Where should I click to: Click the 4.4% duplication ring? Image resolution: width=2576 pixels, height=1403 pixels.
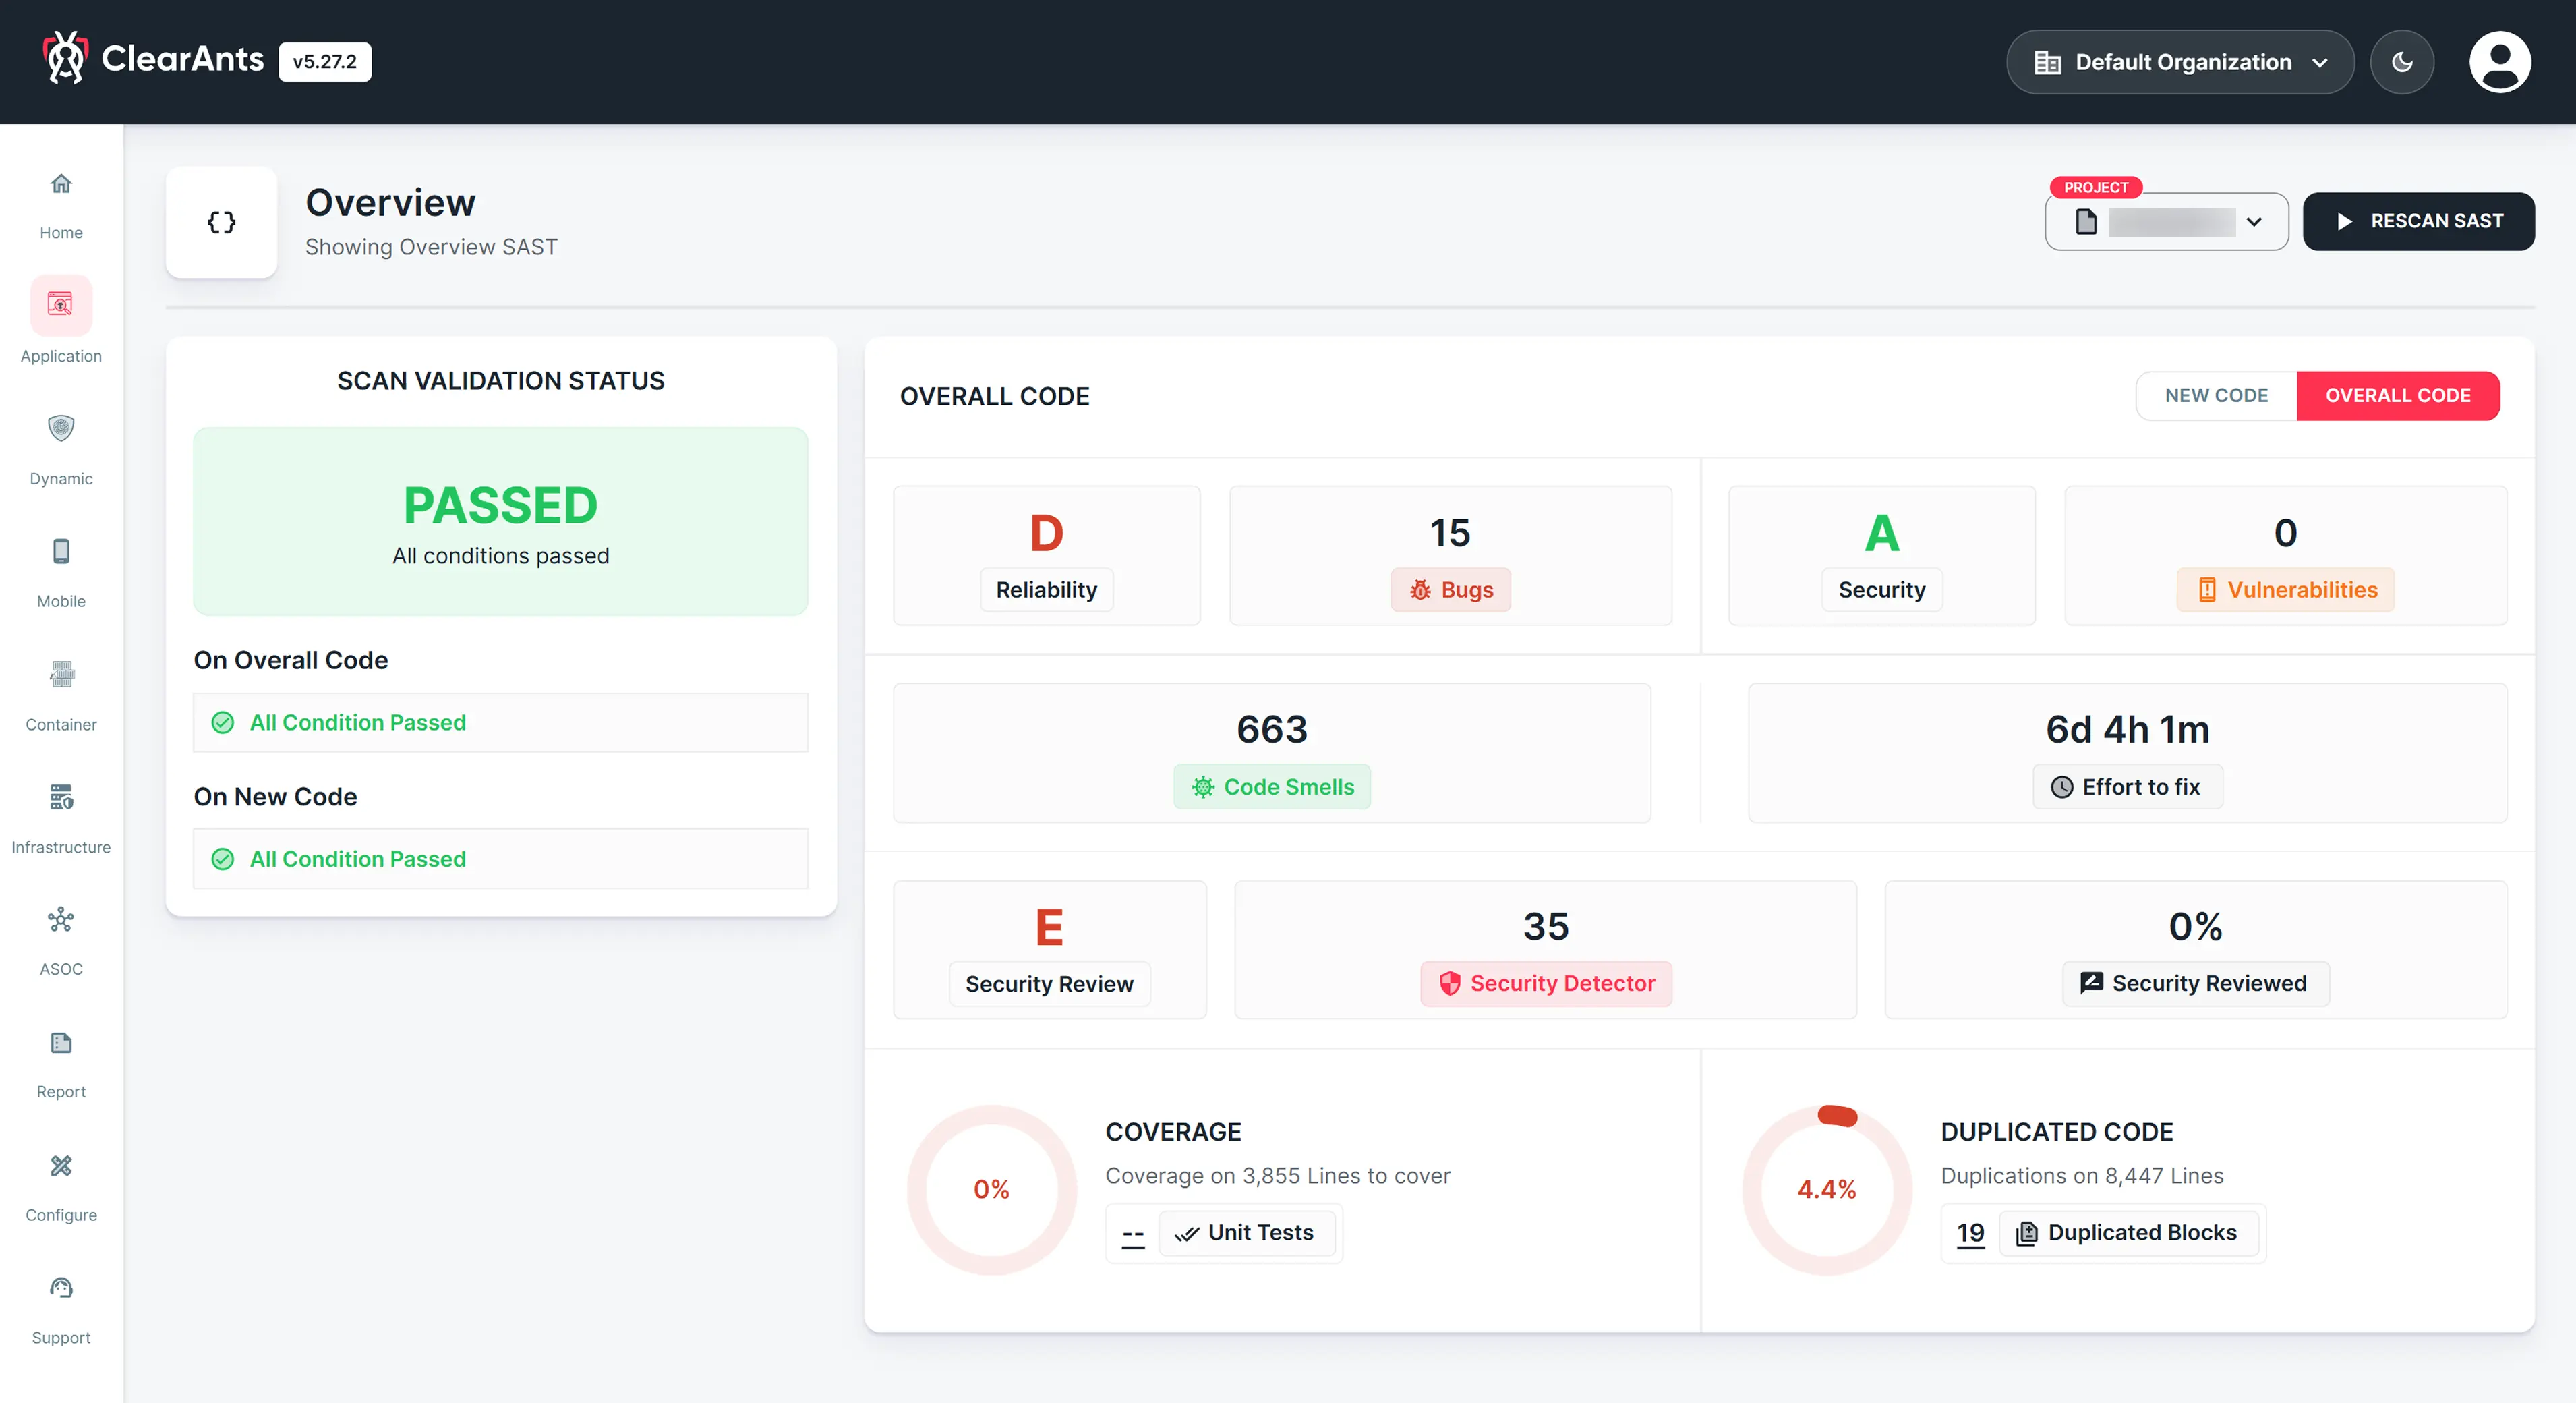click(1827, 1190)
